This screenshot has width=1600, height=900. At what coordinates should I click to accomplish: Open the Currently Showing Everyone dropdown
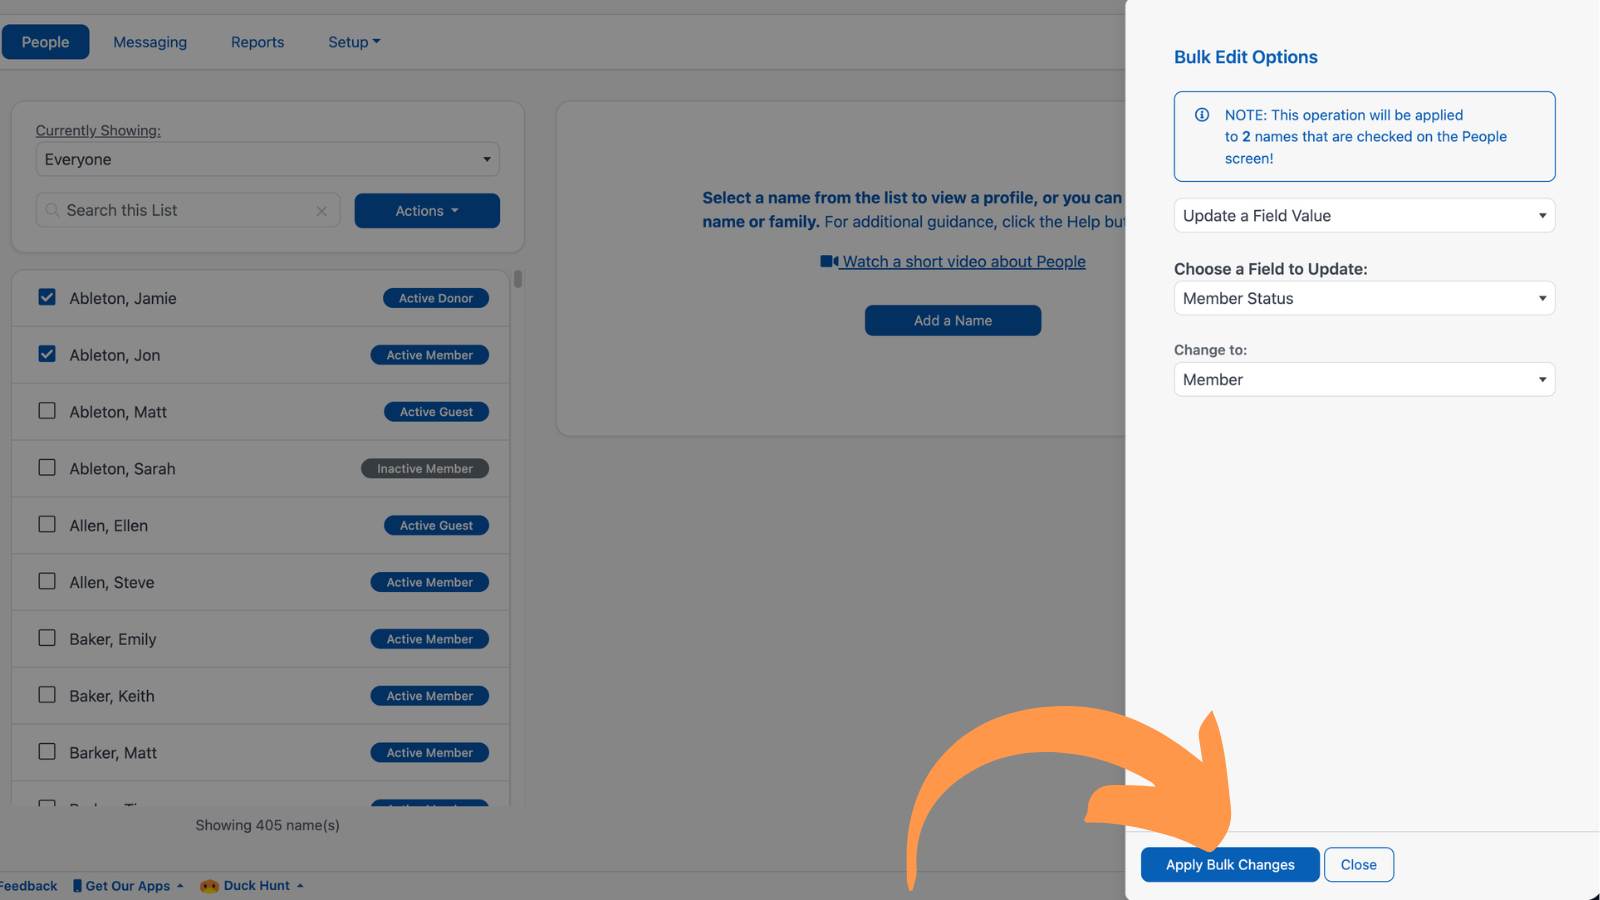pyautogui.click(x=267, y=159)
